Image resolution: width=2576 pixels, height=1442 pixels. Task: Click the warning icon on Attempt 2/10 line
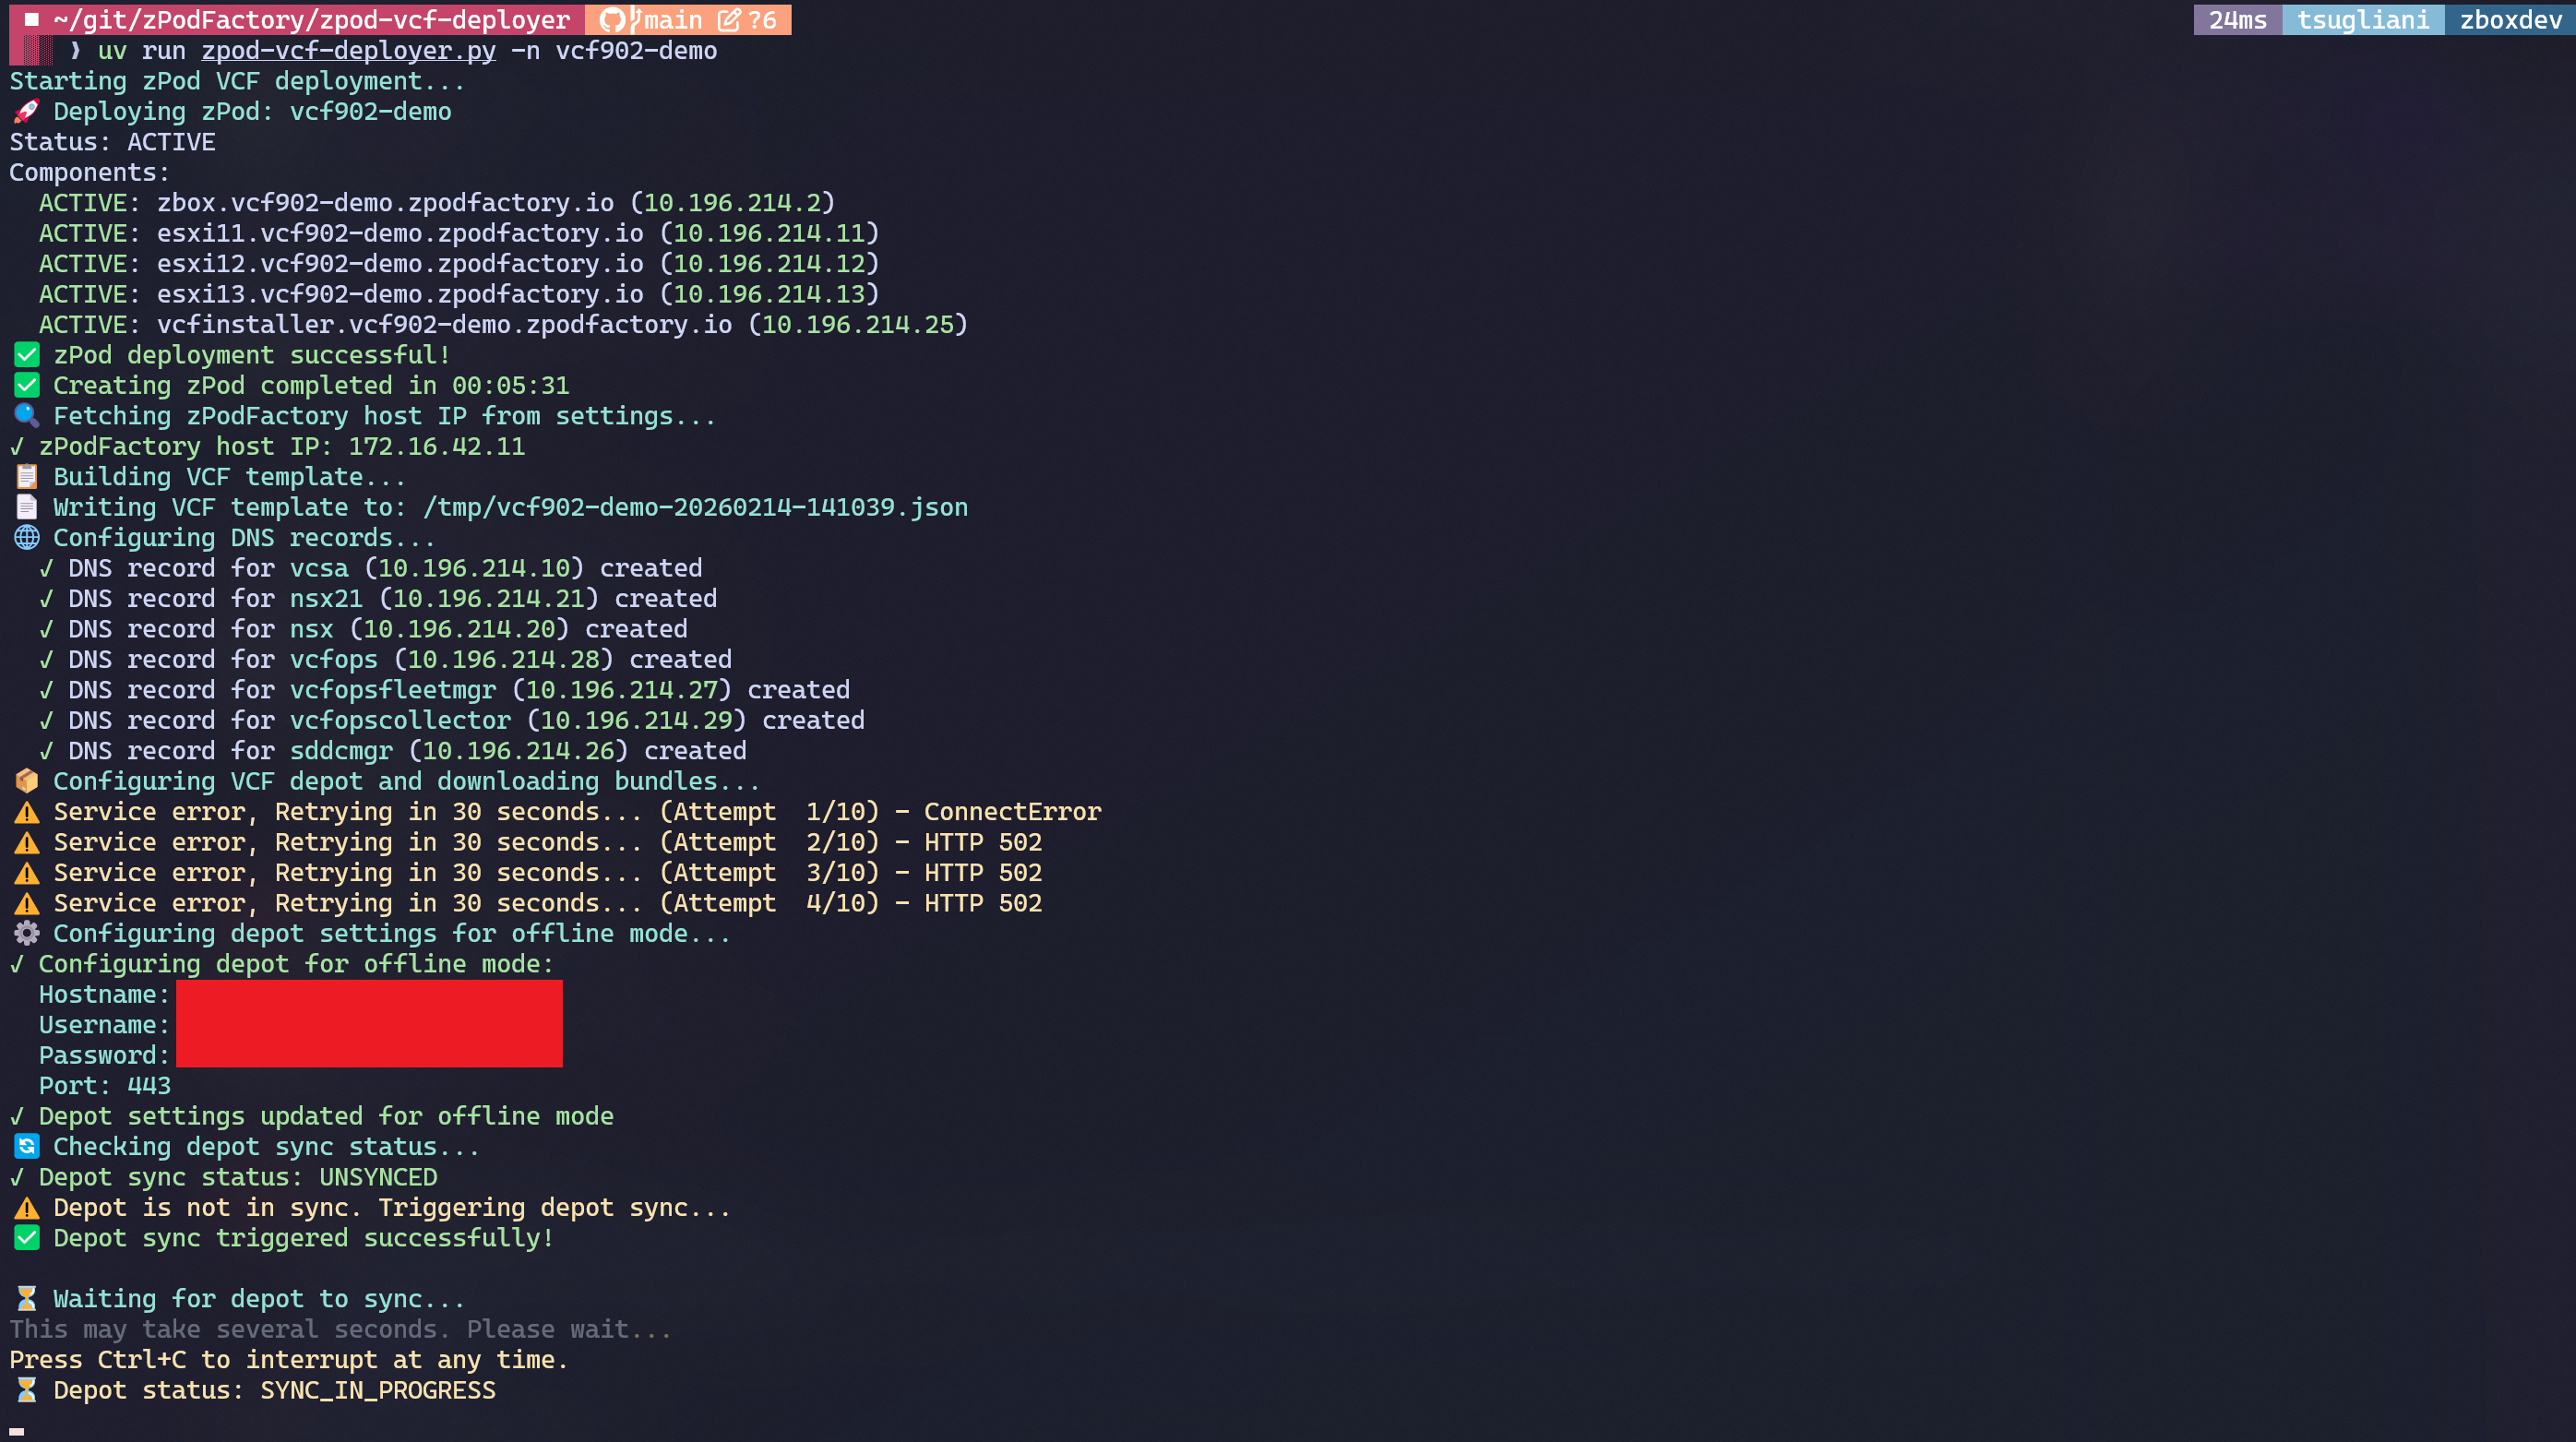pos(26,842)
